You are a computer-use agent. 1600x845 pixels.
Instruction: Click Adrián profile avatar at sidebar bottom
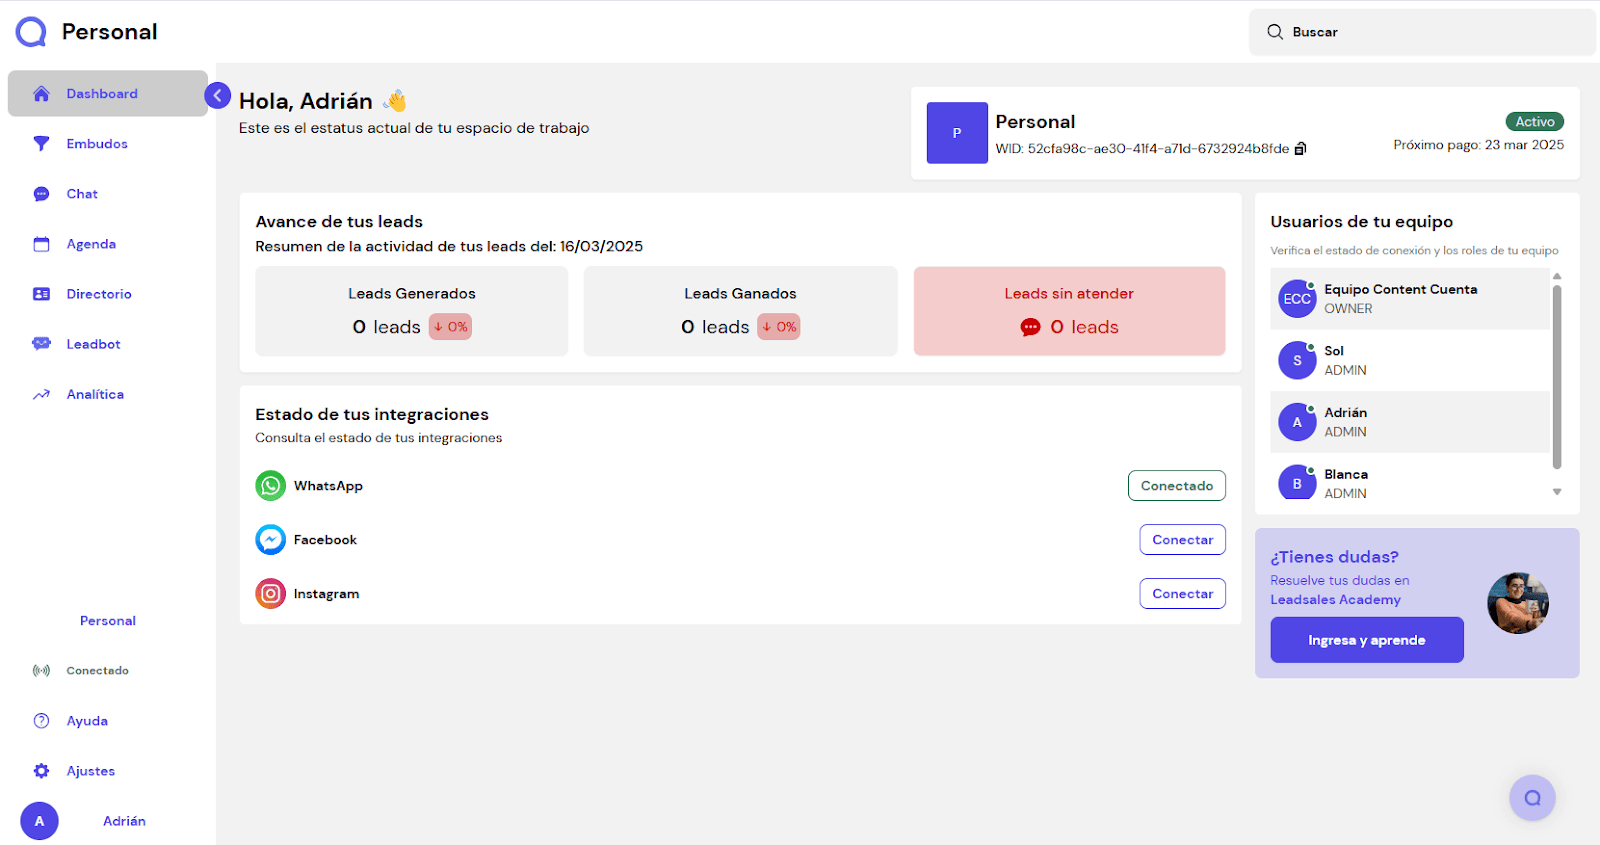coord(39,821)
